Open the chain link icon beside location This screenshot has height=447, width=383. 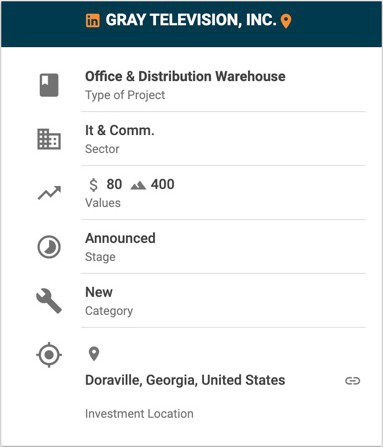353,381
